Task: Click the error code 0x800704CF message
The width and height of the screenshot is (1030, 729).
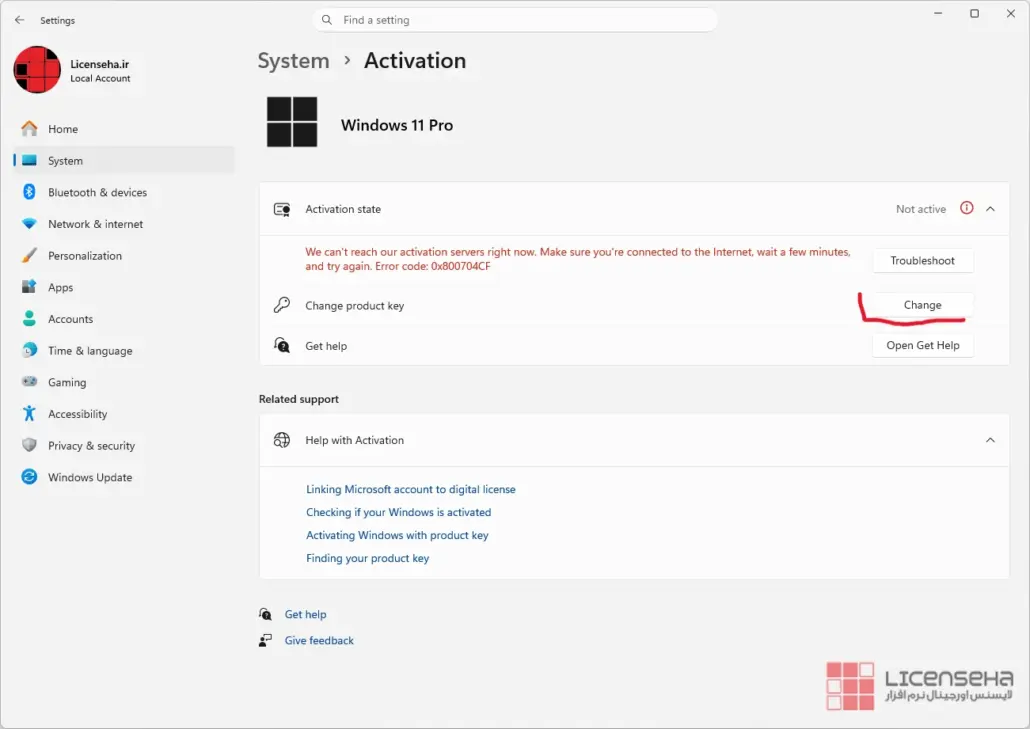Action: 577,259
